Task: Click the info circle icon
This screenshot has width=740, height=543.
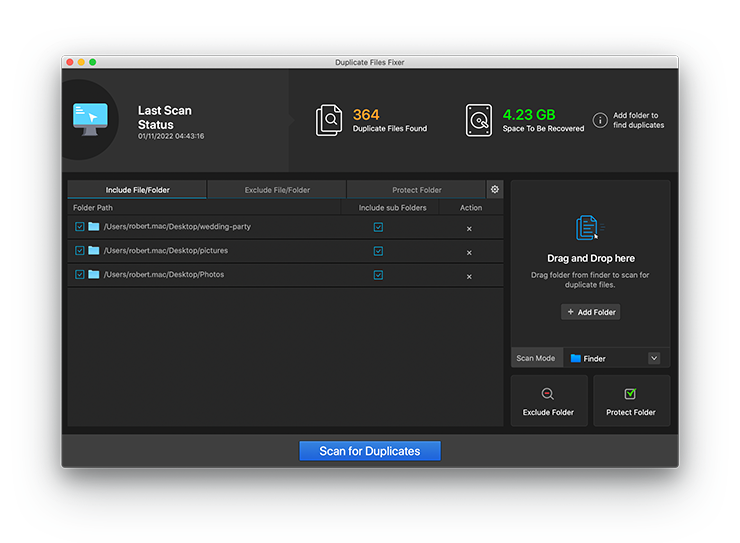Action: [600, 120]
